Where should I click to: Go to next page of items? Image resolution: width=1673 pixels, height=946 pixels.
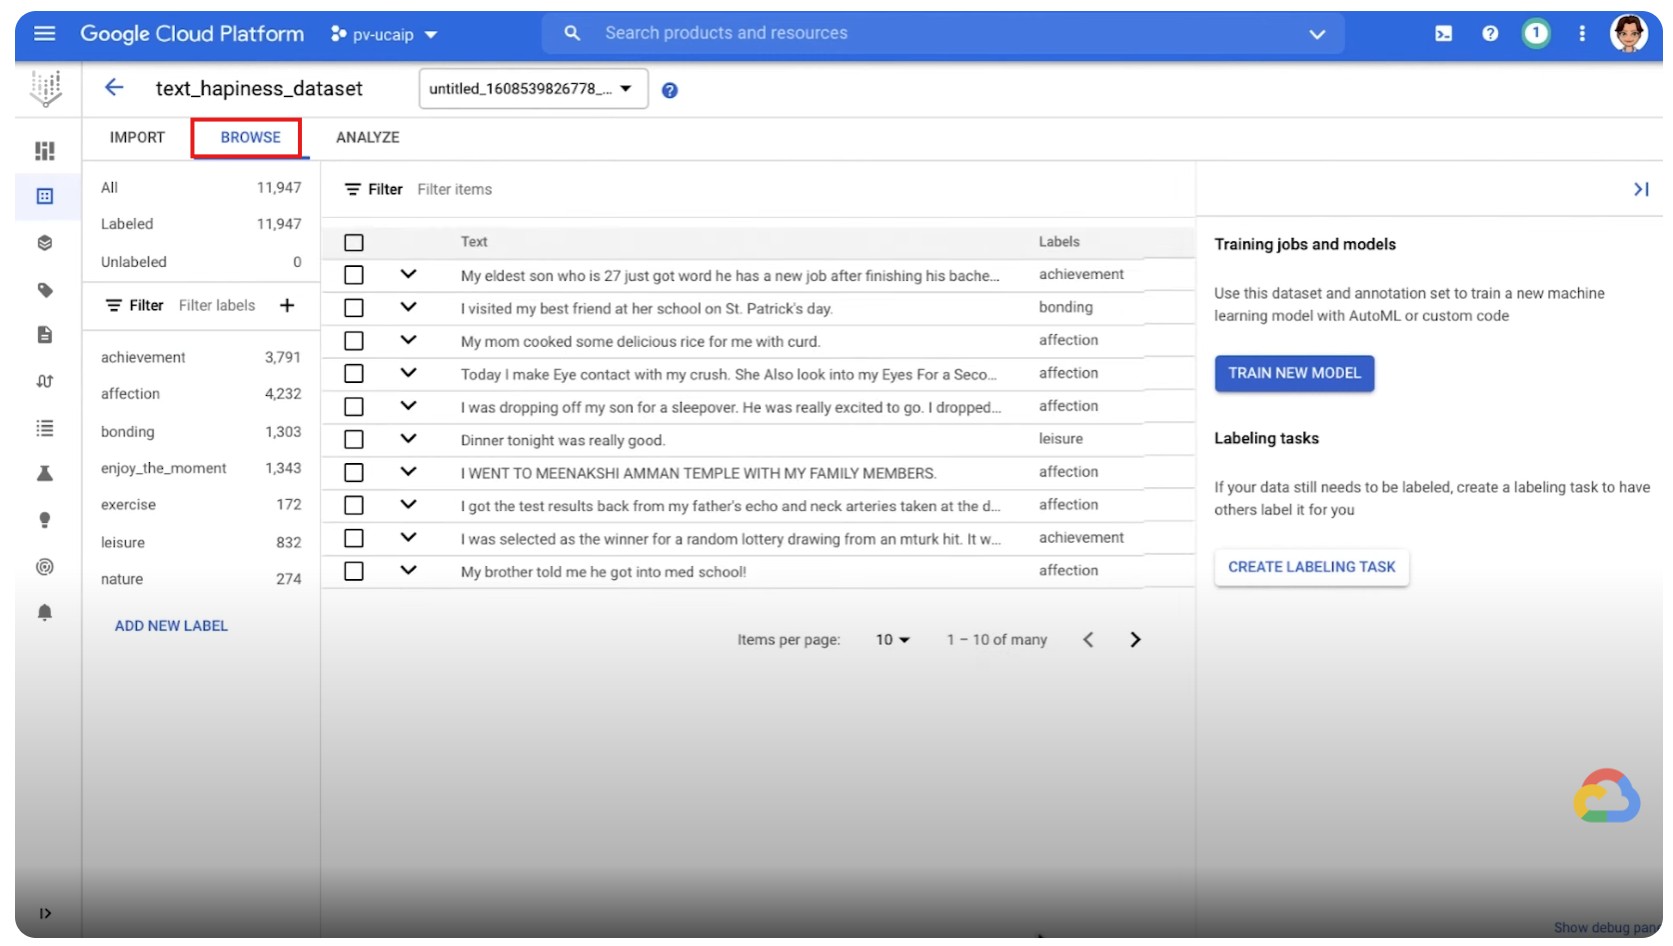point(1135,640)
